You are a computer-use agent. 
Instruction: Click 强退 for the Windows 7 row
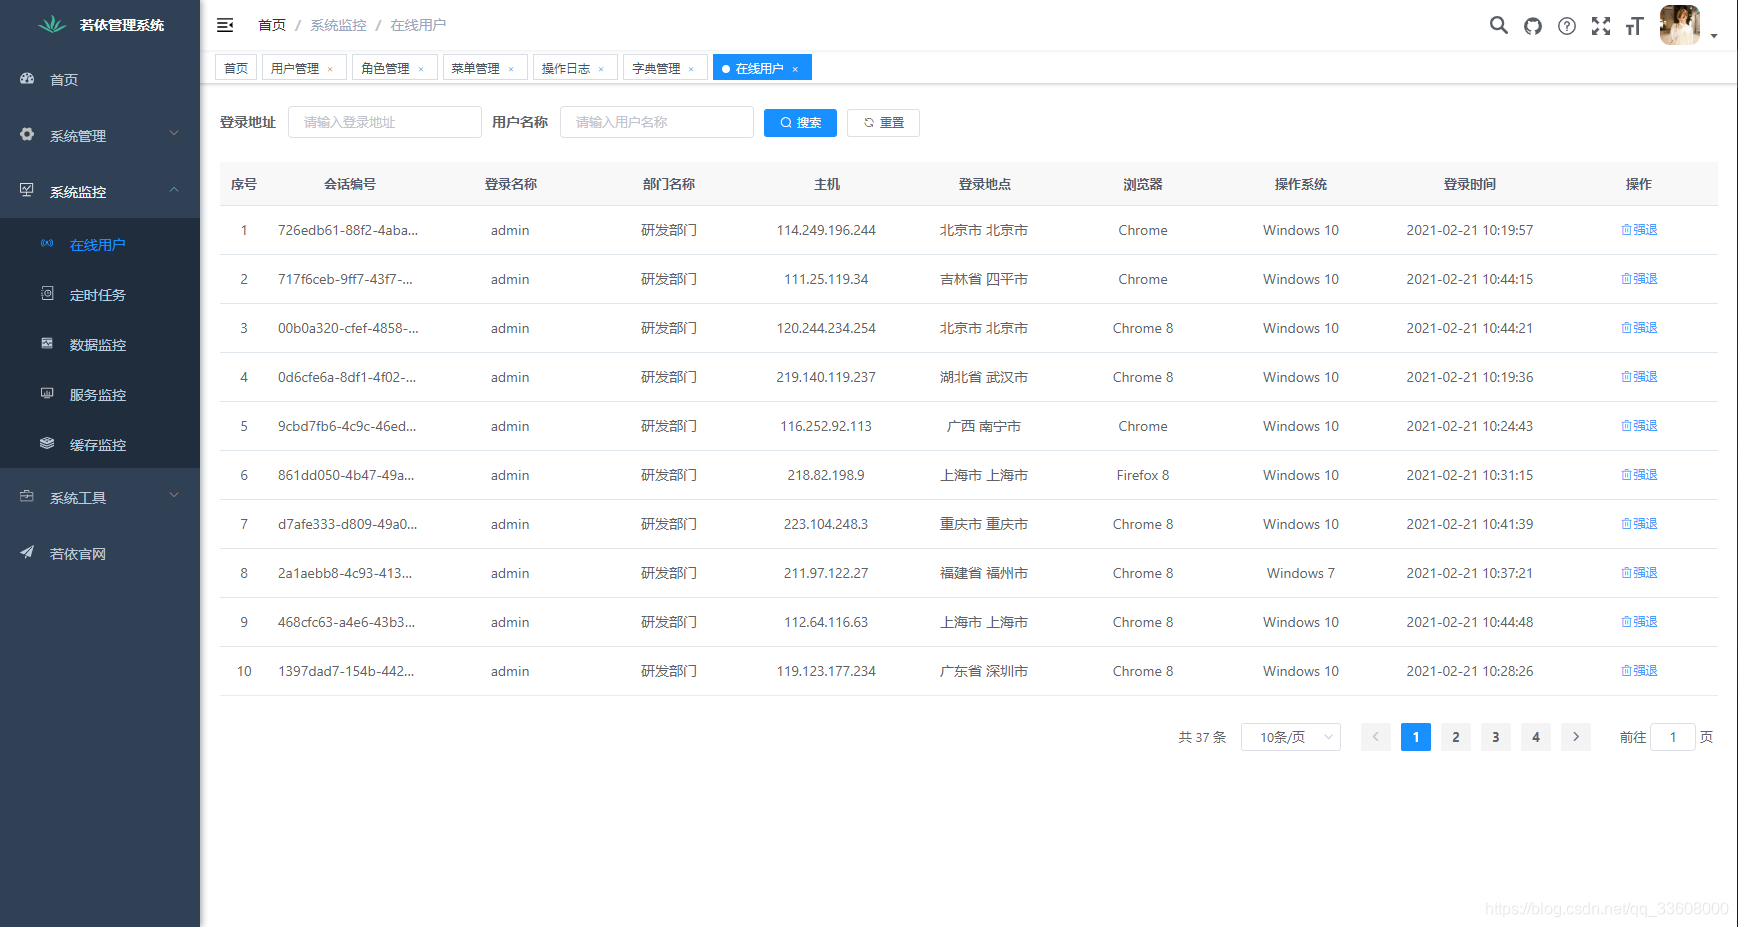click(1639, 573)
